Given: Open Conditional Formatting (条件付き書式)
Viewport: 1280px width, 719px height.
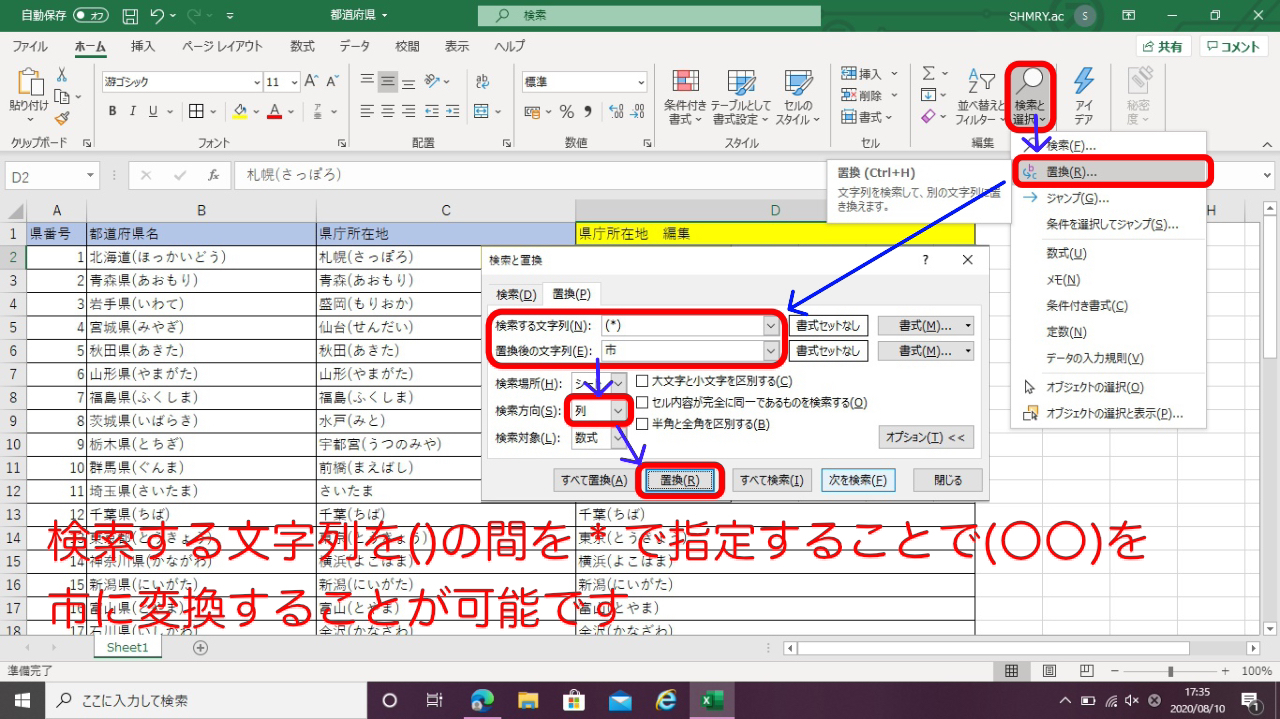Looking at the screenshot, I should point(686,96).
